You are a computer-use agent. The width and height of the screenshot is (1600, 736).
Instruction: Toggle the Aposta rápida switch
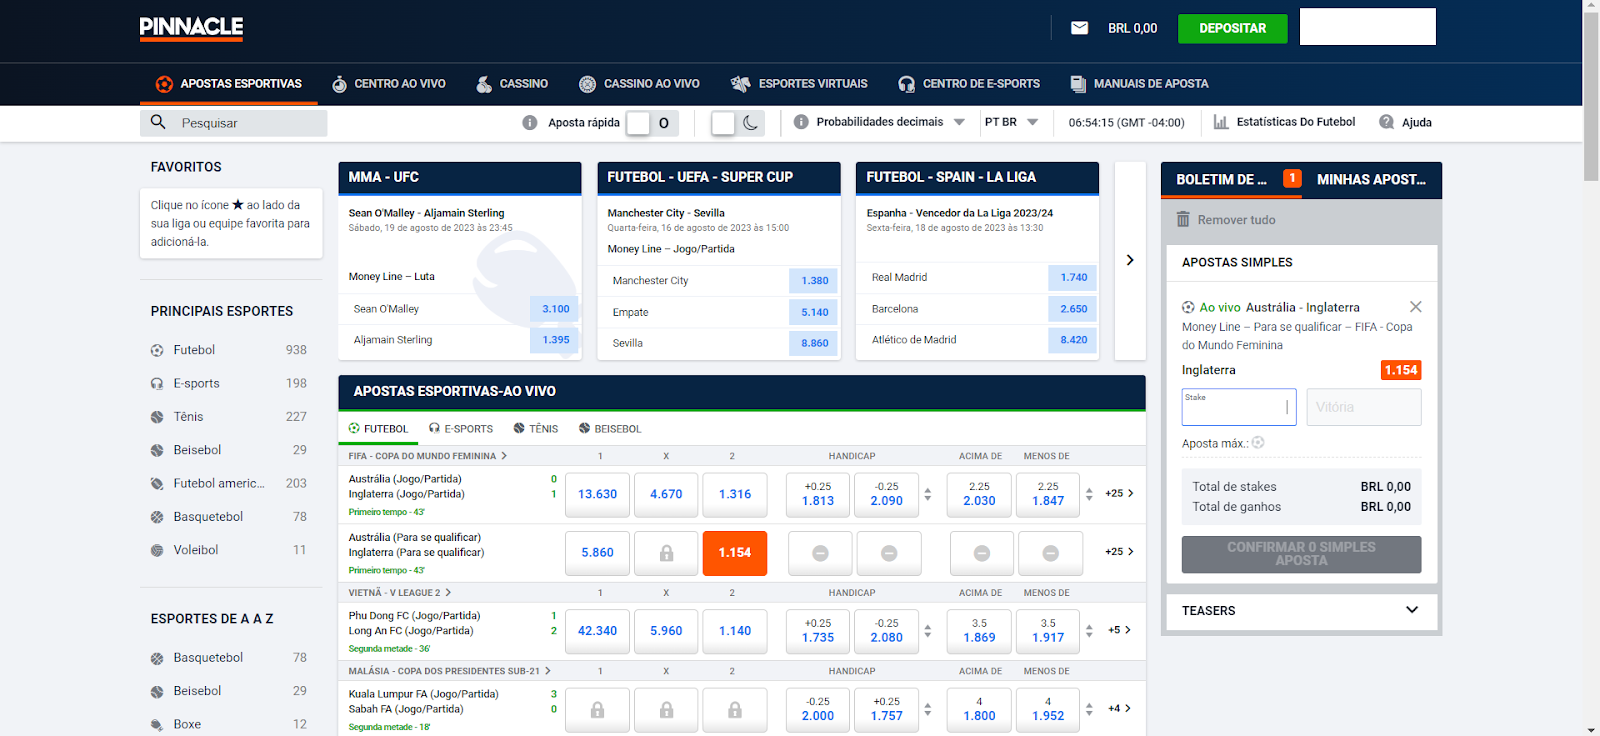click(652, 123)
